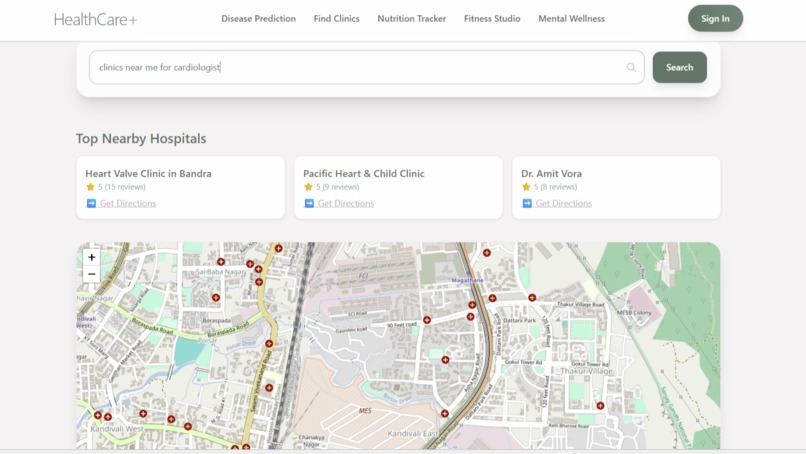Click blue arrow icon on Dr. Amit Vora card

(x=527, y=203)
